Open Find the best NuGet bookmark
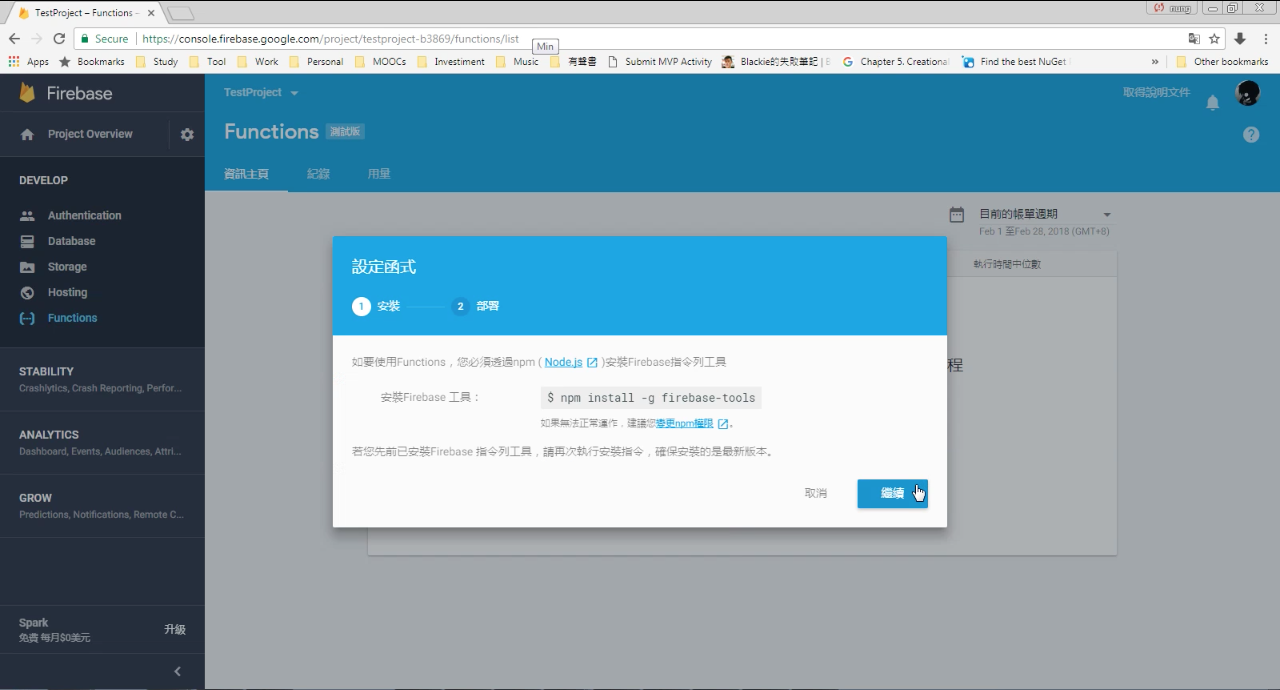Viewport: 1280px width, 690px height. (1015, 61)
